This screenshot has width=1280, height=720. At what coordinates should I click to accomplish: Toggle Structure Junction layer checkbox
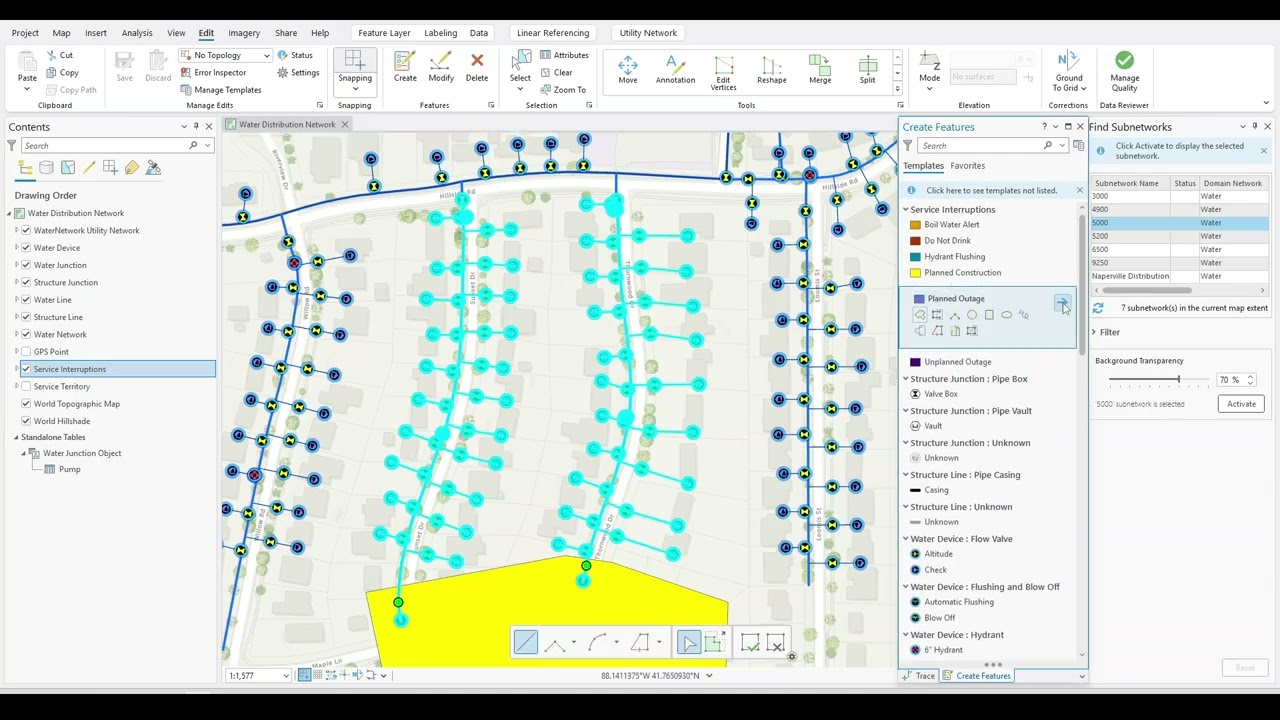click(26, 283)
